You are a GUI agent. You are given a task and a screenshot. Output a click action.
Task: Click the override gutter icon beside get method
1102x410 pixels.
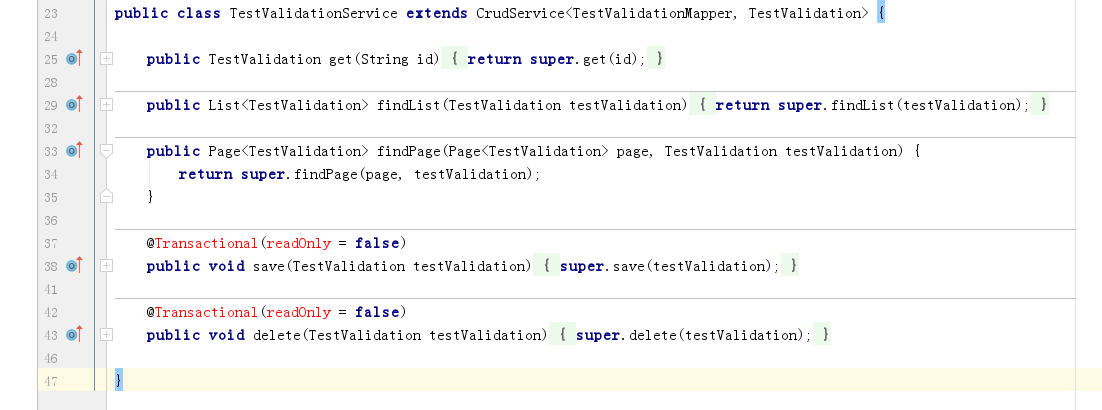73,59
